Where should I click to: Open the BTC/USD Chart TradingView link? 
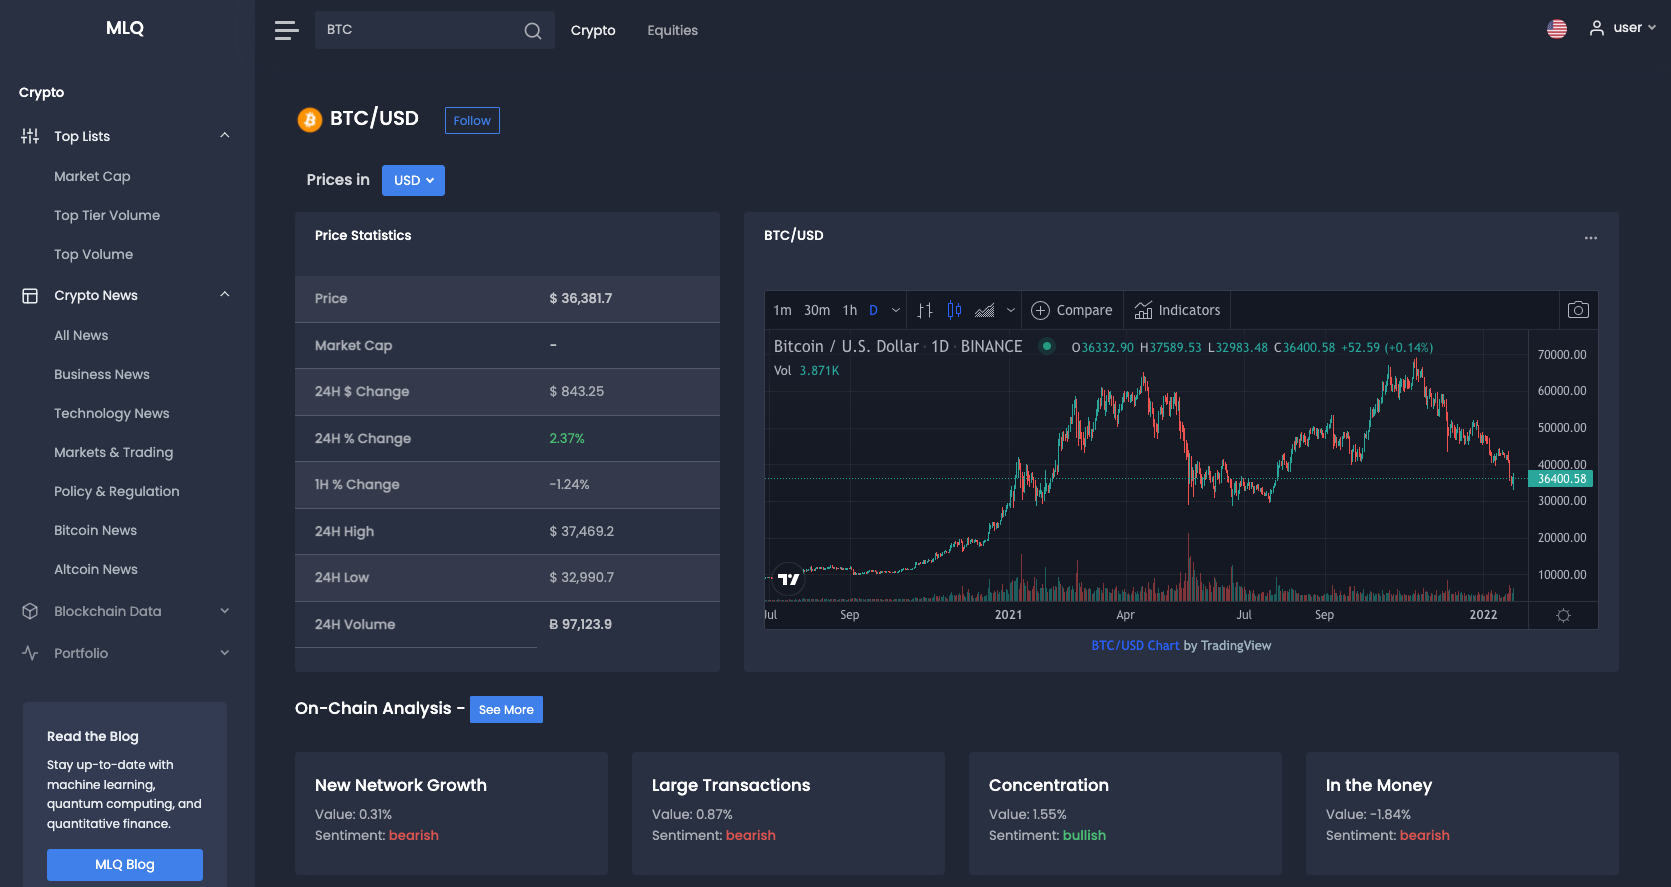[x=1135, y=646]
